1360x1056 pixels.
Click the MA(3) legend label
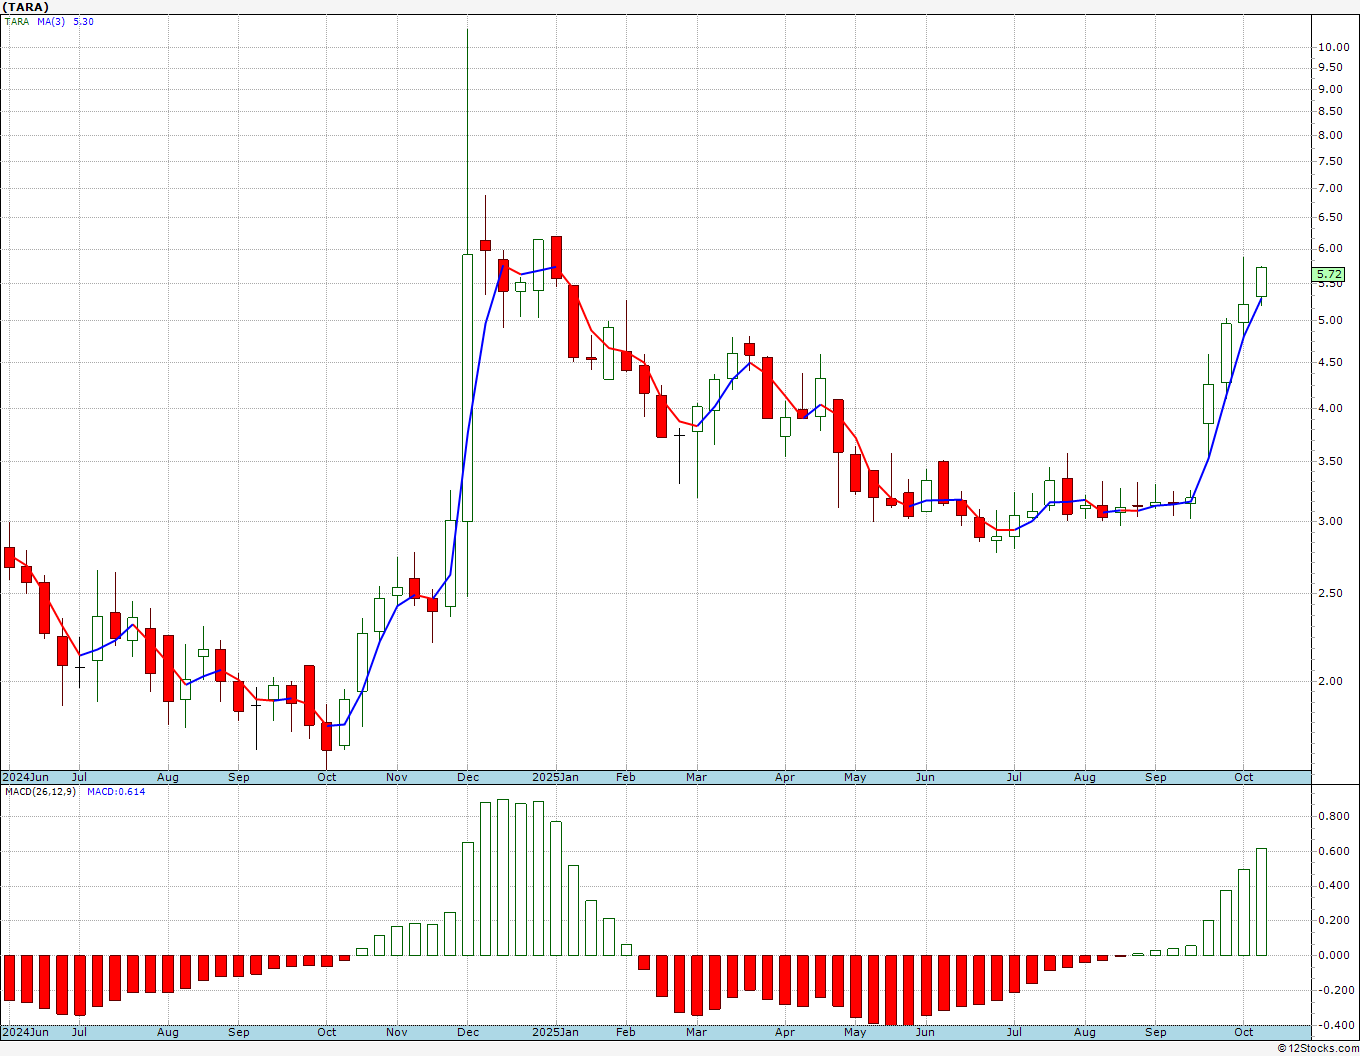(x=51, y=21)
